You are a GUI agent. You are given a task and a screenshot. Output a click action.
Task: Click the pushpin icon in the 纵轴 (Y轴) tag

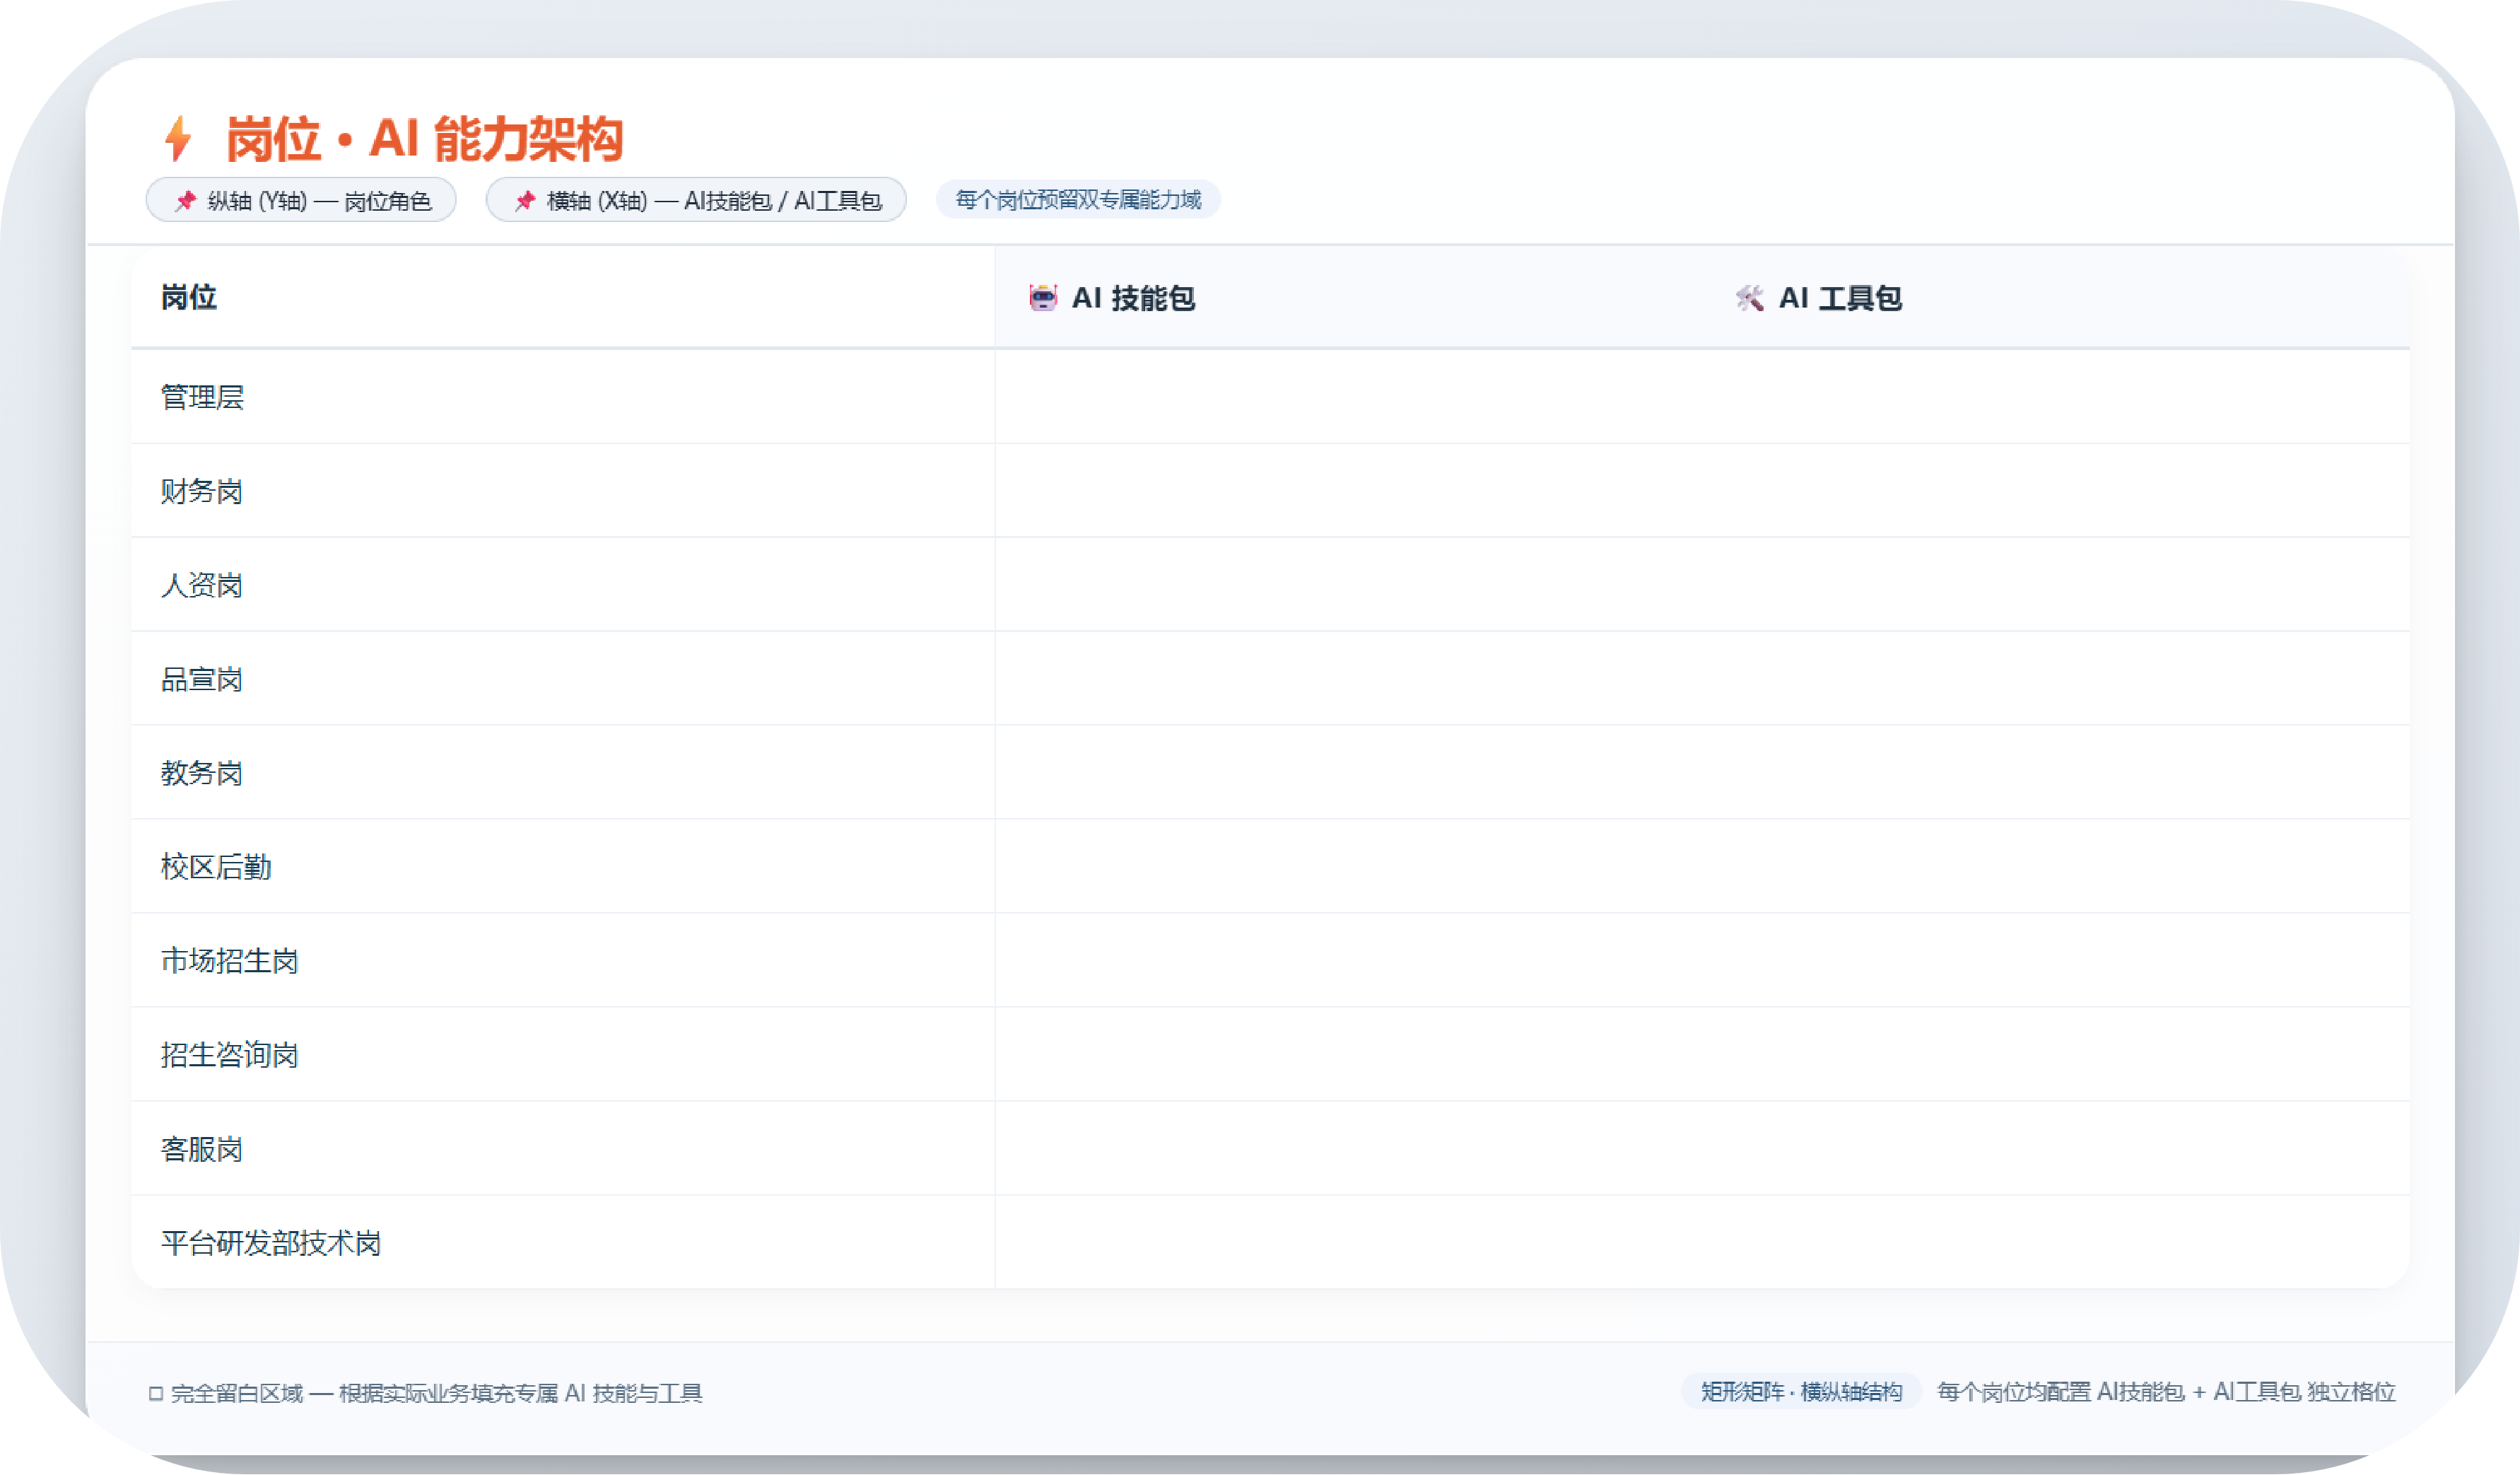[x=186, y=200]
